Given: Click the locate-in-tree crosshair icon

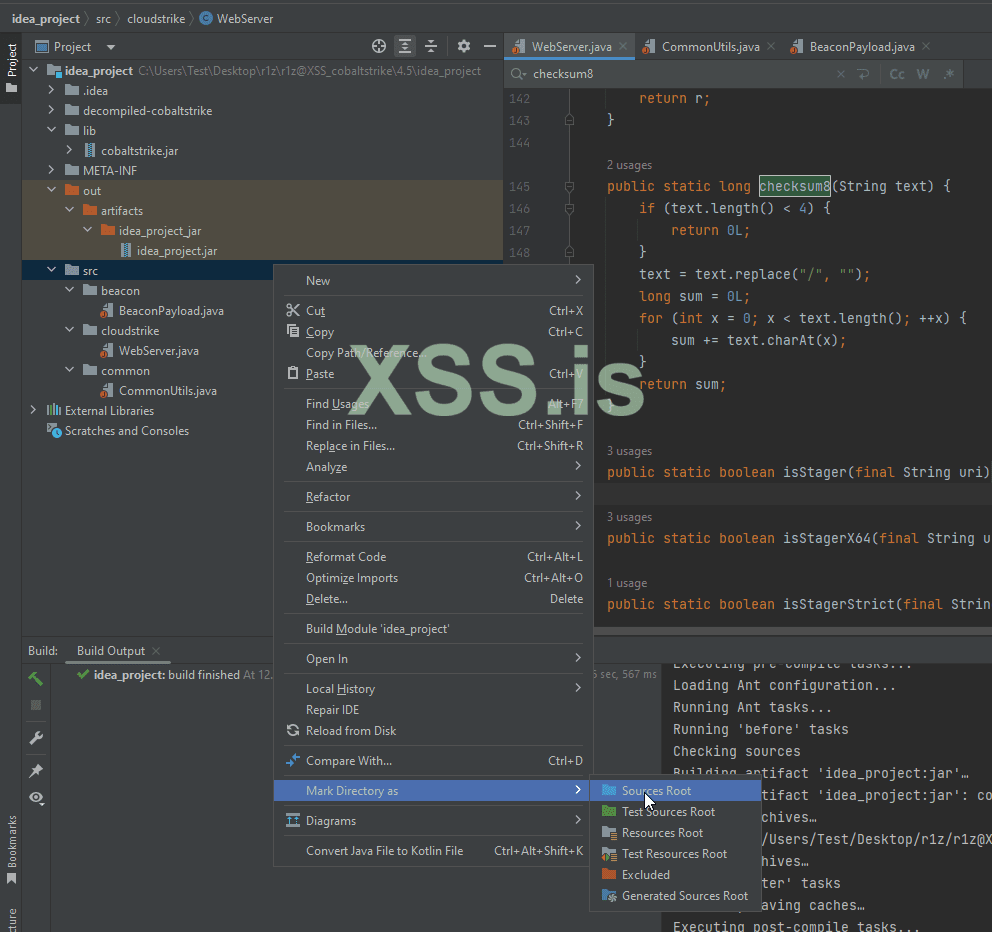Looking at the screenshot, I should click(379, 46).
